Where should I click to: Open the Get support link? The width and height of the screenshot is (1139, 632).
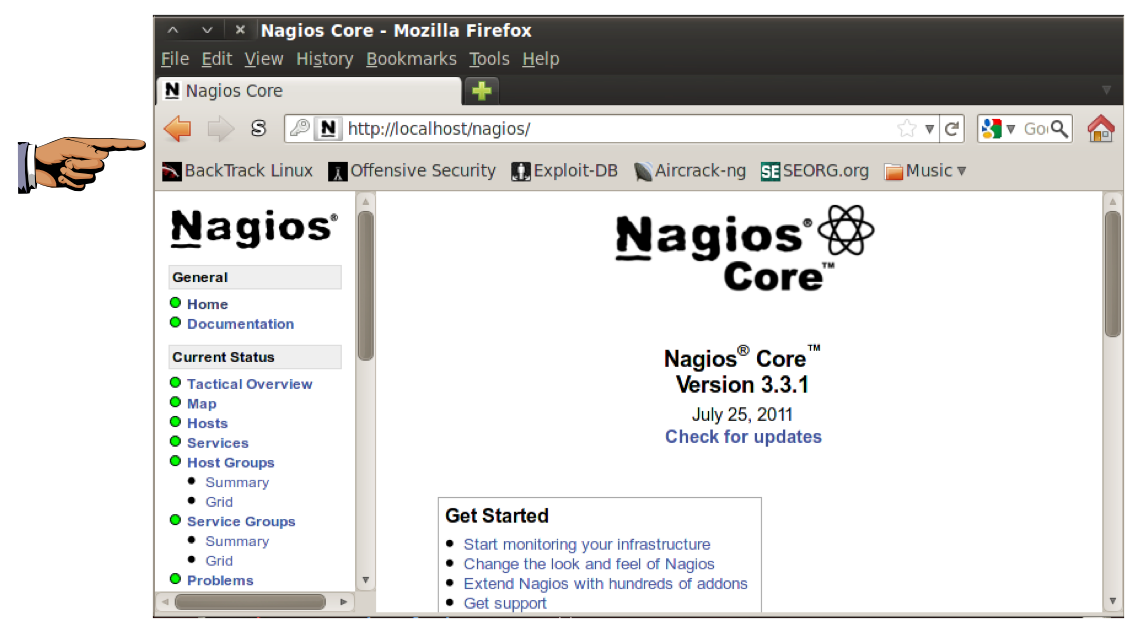(x=505, y=603)
